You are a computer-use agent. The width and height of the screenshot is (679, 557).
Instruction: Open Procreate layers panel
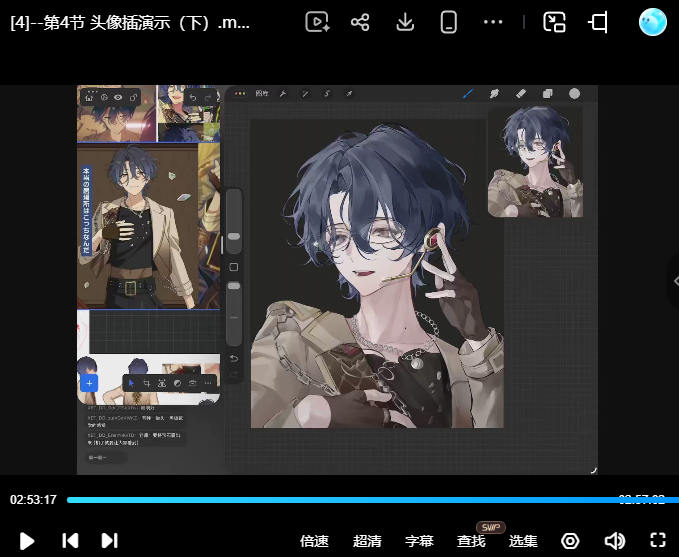(x=548, y=94)
